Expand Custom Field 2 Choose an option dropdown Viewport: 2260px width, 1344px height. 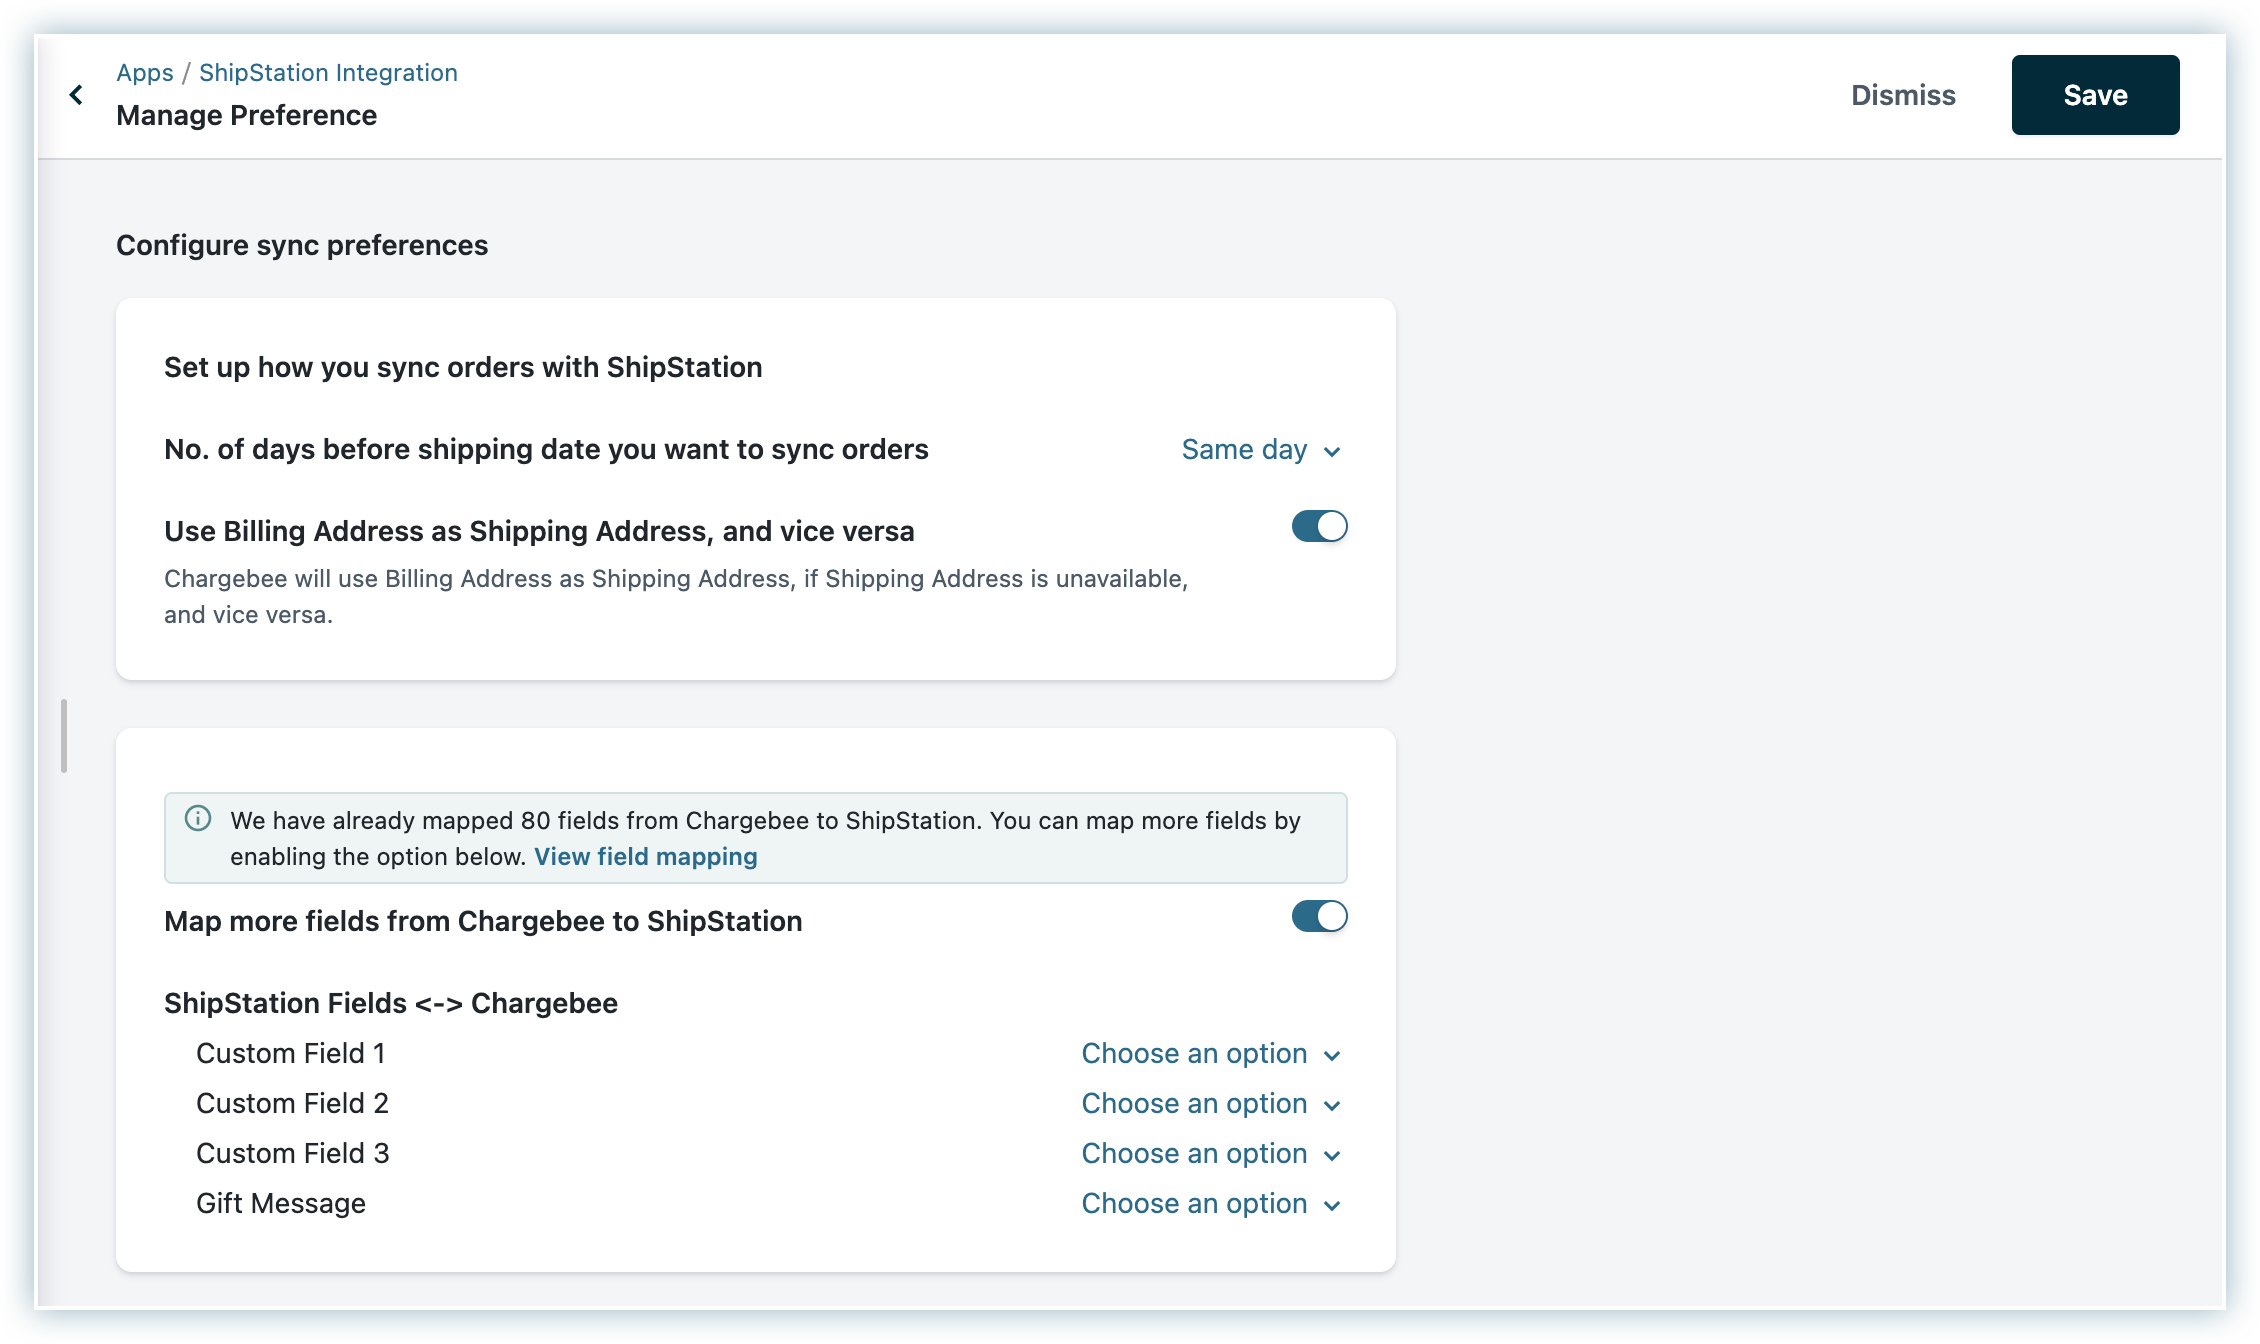1194,1104
